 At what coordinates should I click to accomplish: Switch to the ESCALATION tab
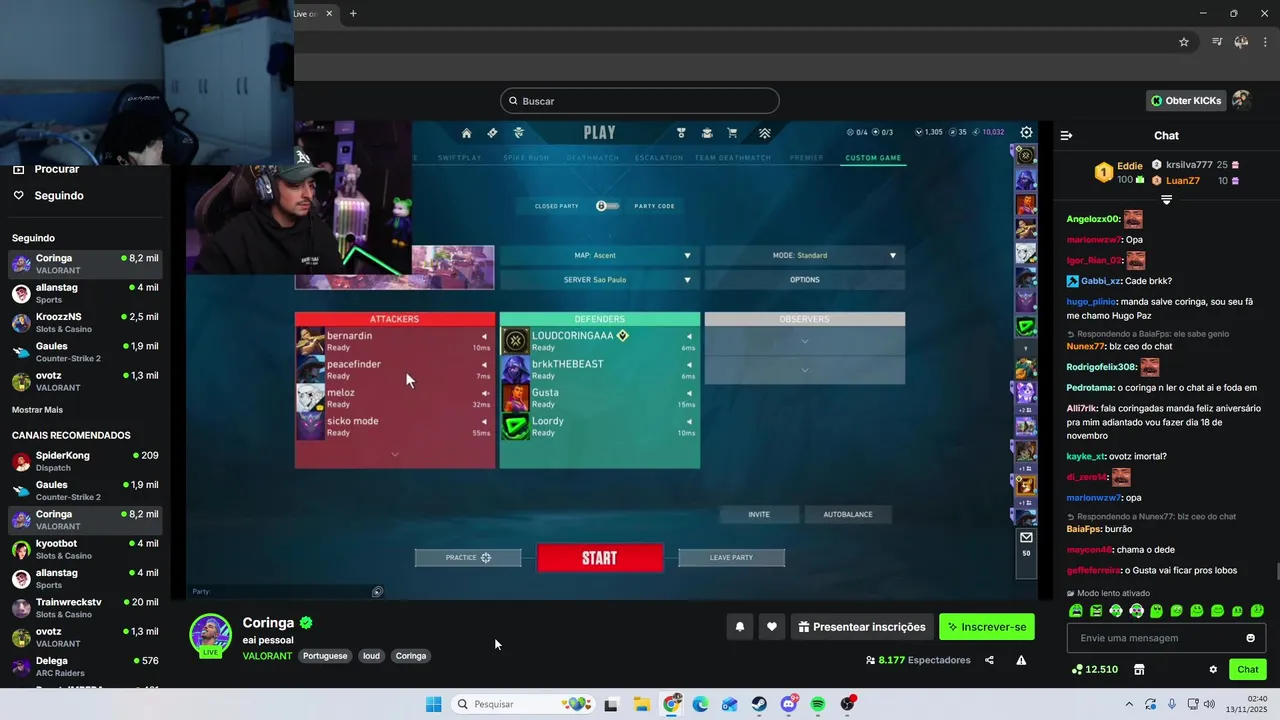[658, 158]
